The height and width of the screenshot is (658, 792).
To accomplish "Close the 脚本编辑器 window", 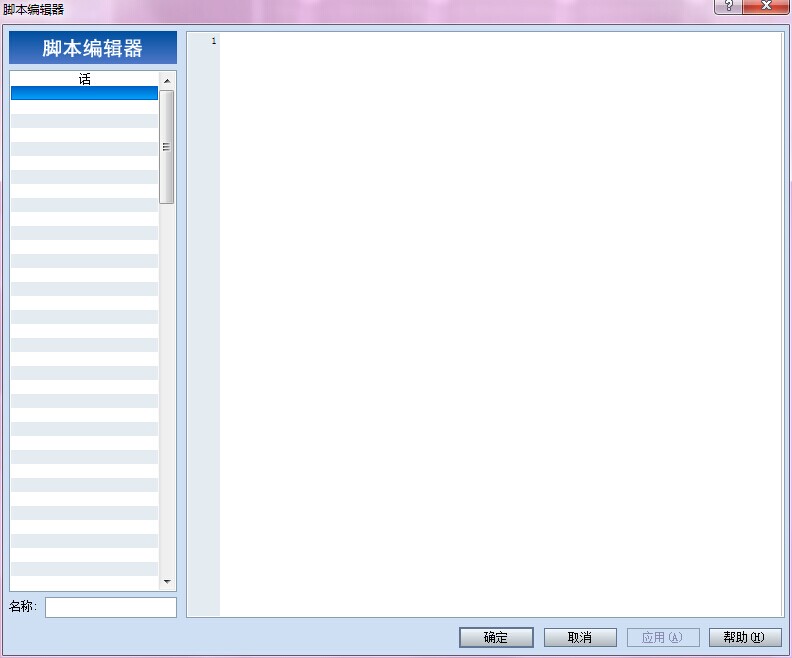I will pos(766,7).
